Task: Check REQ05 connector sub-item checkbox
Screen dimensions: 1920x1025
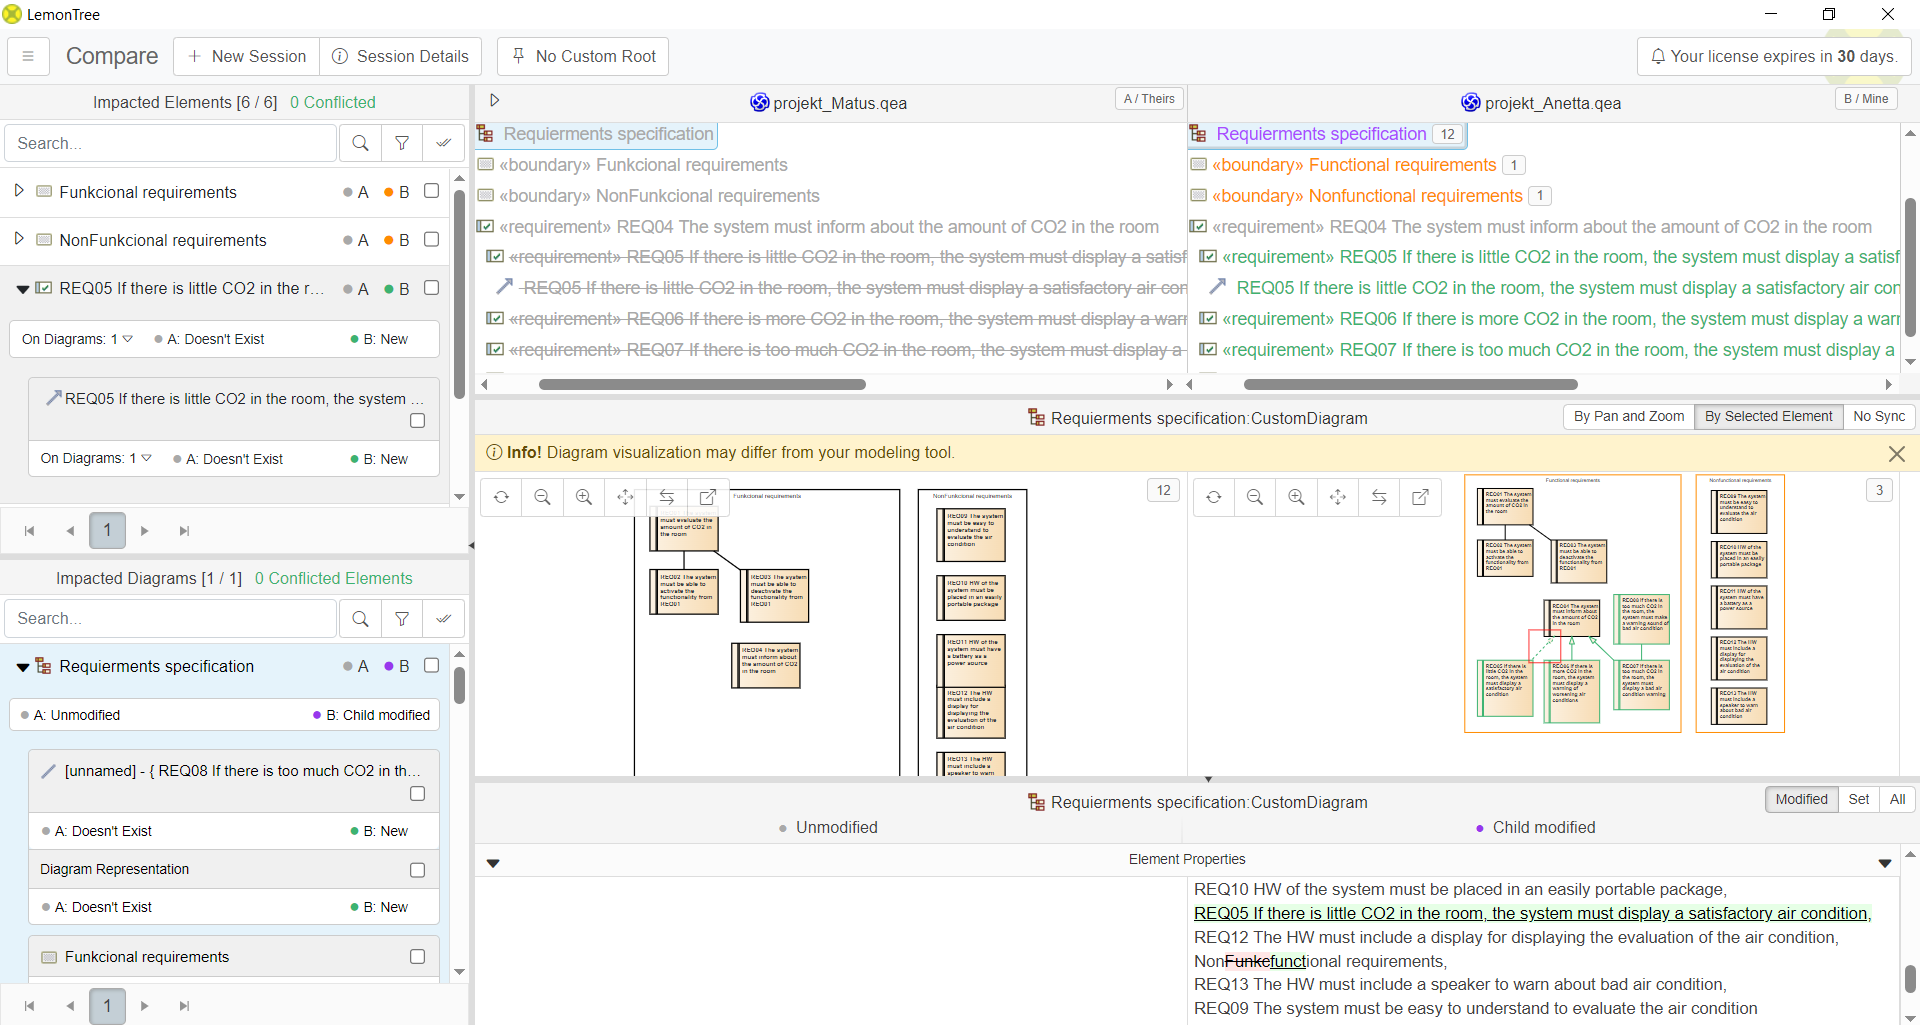Action: [x=417, y=421]
